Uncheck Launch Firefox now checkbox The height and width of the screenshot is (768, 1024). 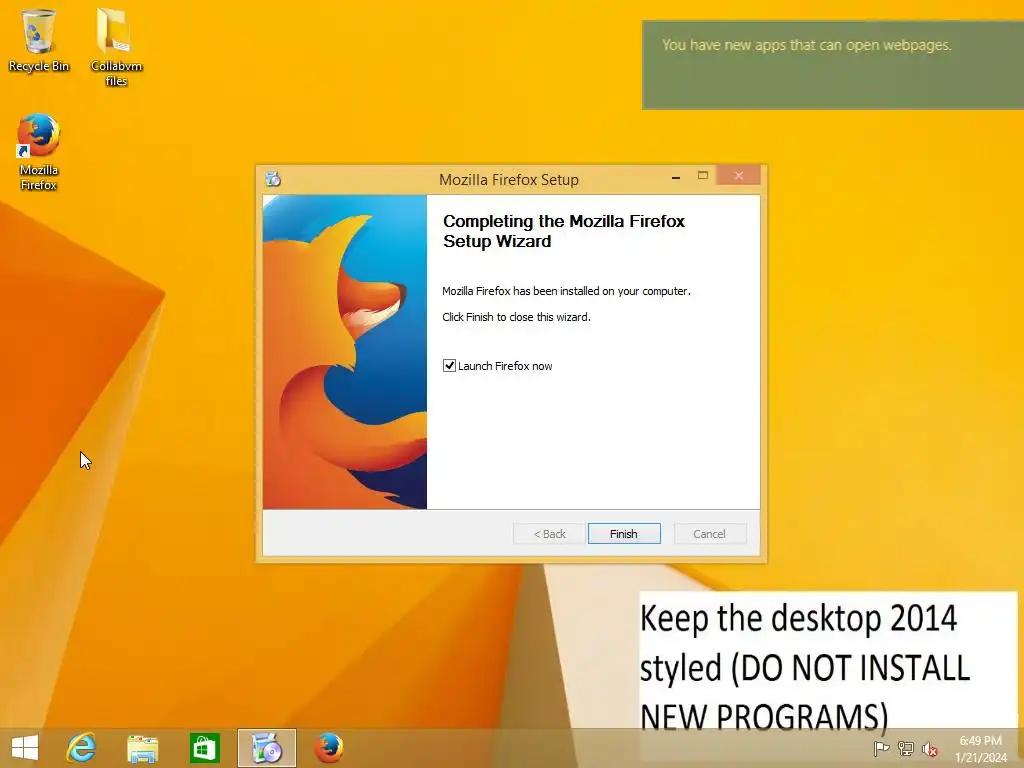(449, 366)
